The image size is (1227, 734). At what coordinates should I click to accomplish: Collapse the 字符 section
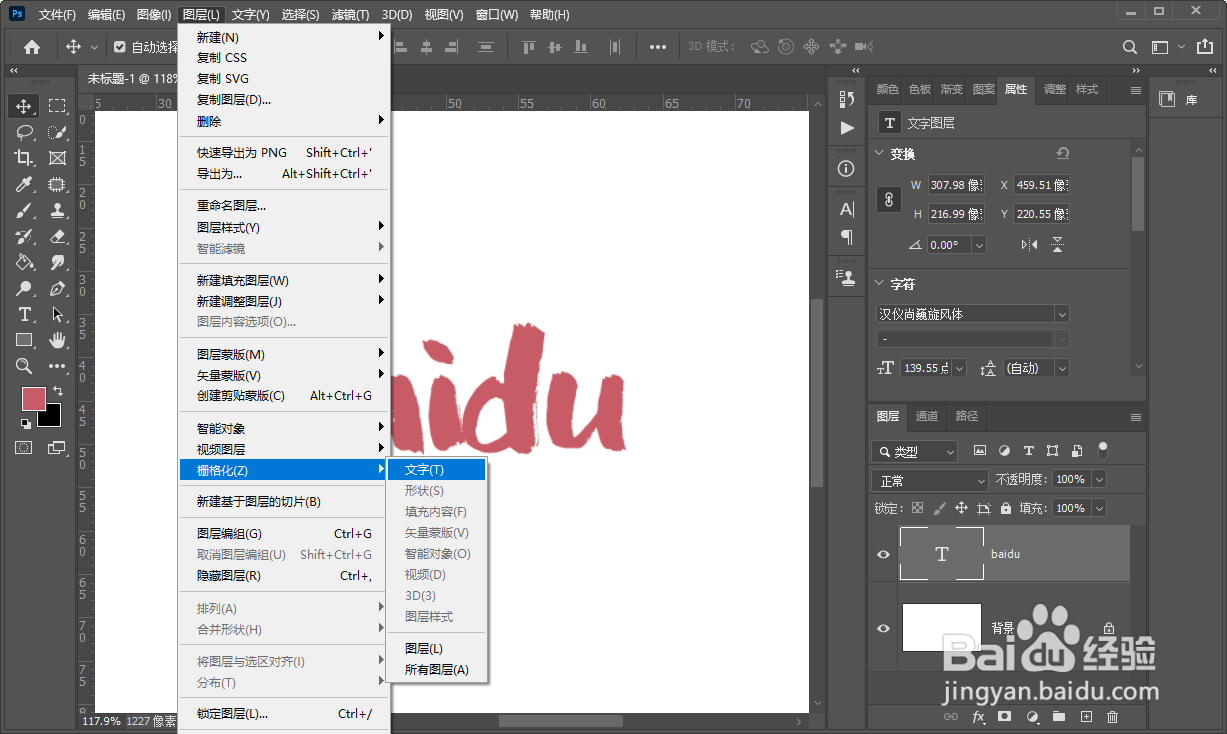point(879,284)
